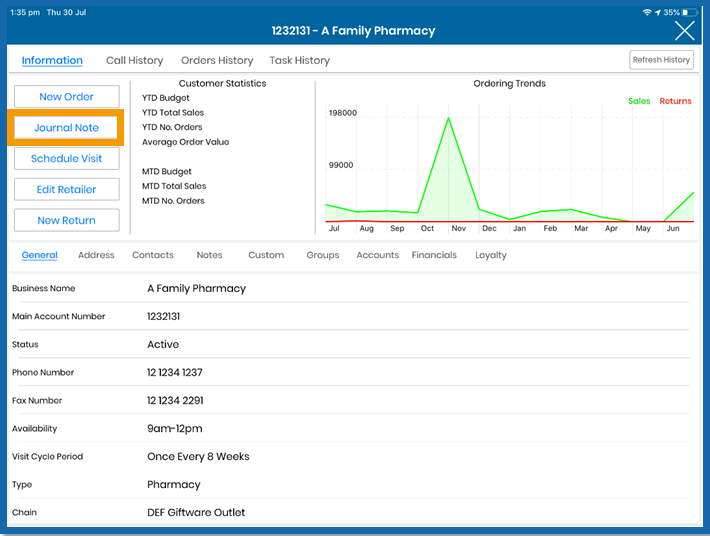
Task: Open the Journal Note button
Action: point(67,128)
